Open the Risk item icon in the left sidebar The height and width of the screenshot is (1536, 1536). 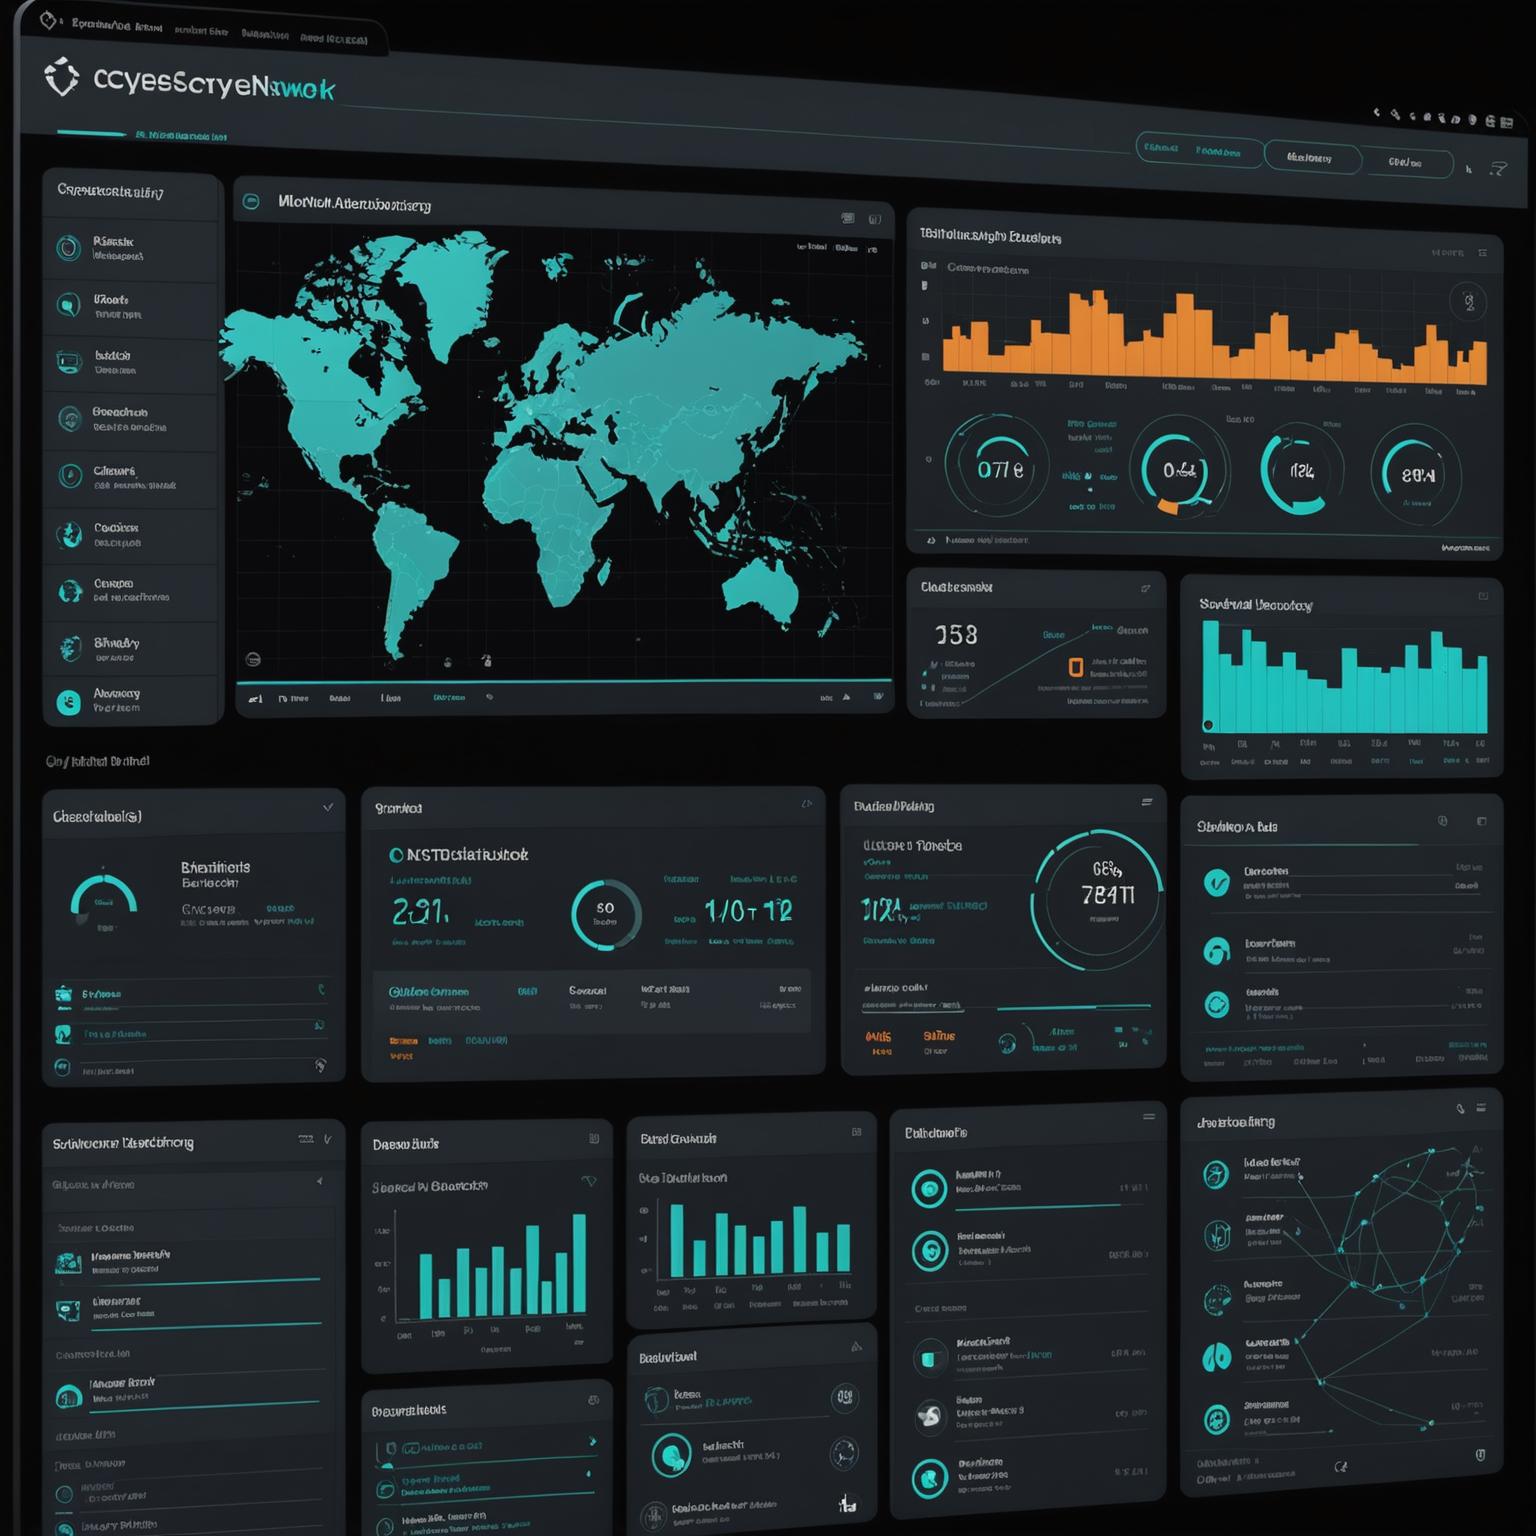click(70, 248)
